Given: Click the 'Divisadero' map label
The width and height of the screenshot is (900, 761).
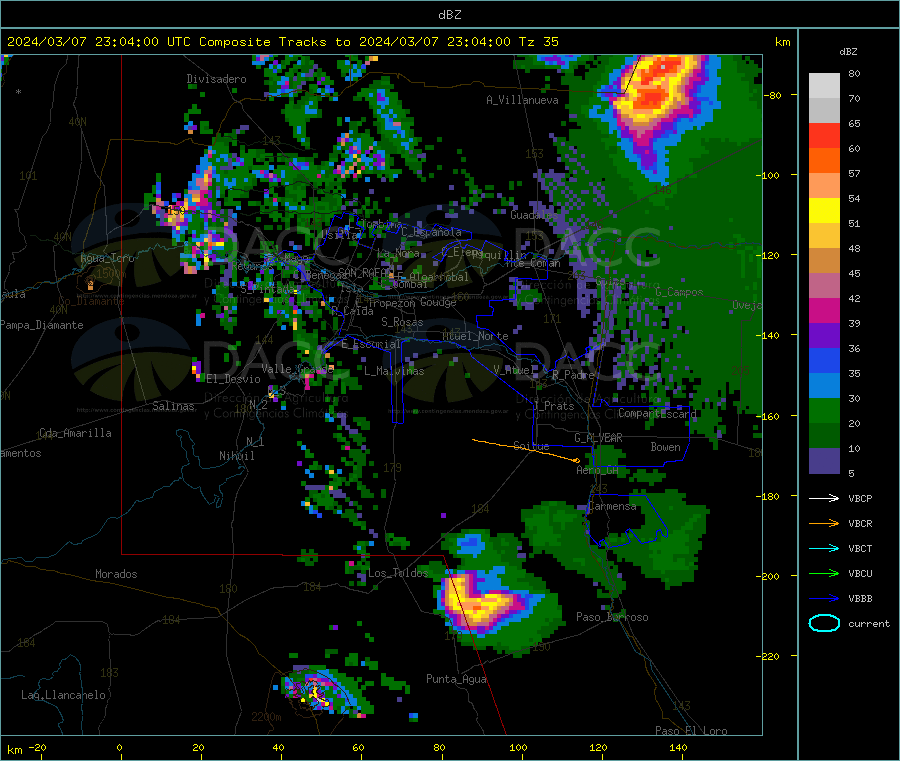Looking at the screenshot, I should (x=216, y=79).
